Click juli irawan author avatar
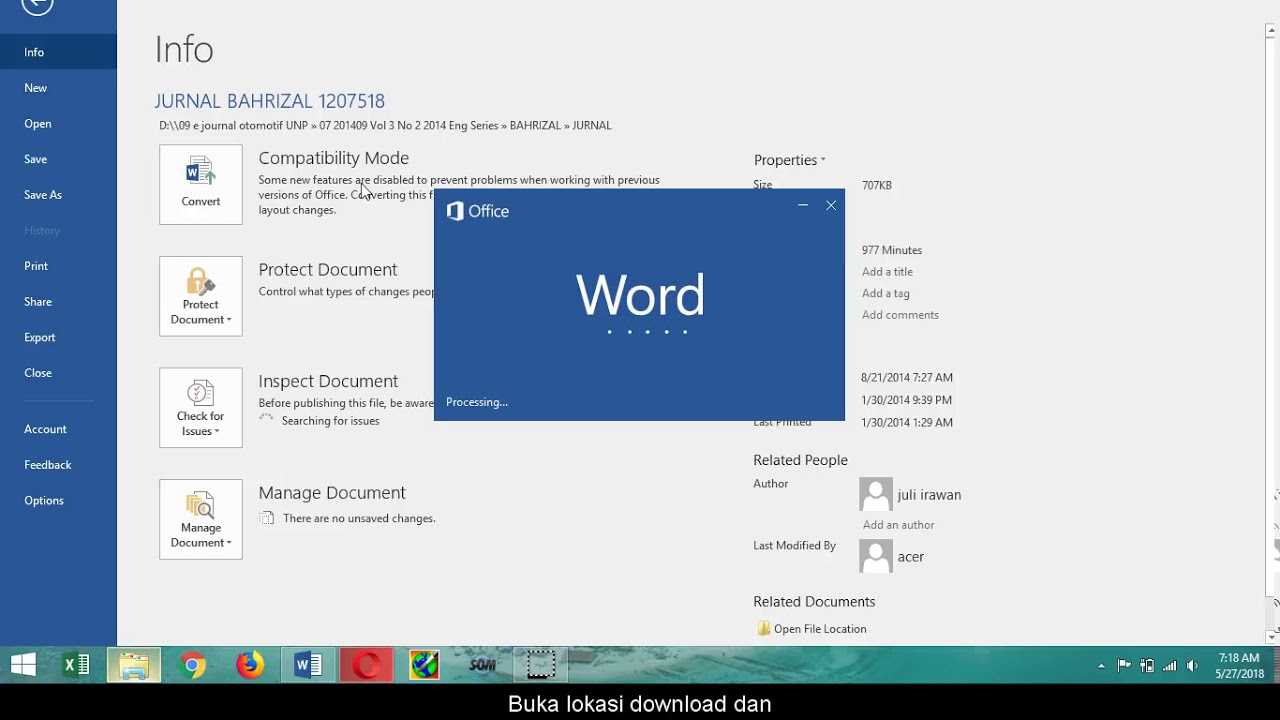The image size is (1280, 720). pos(876,495)
